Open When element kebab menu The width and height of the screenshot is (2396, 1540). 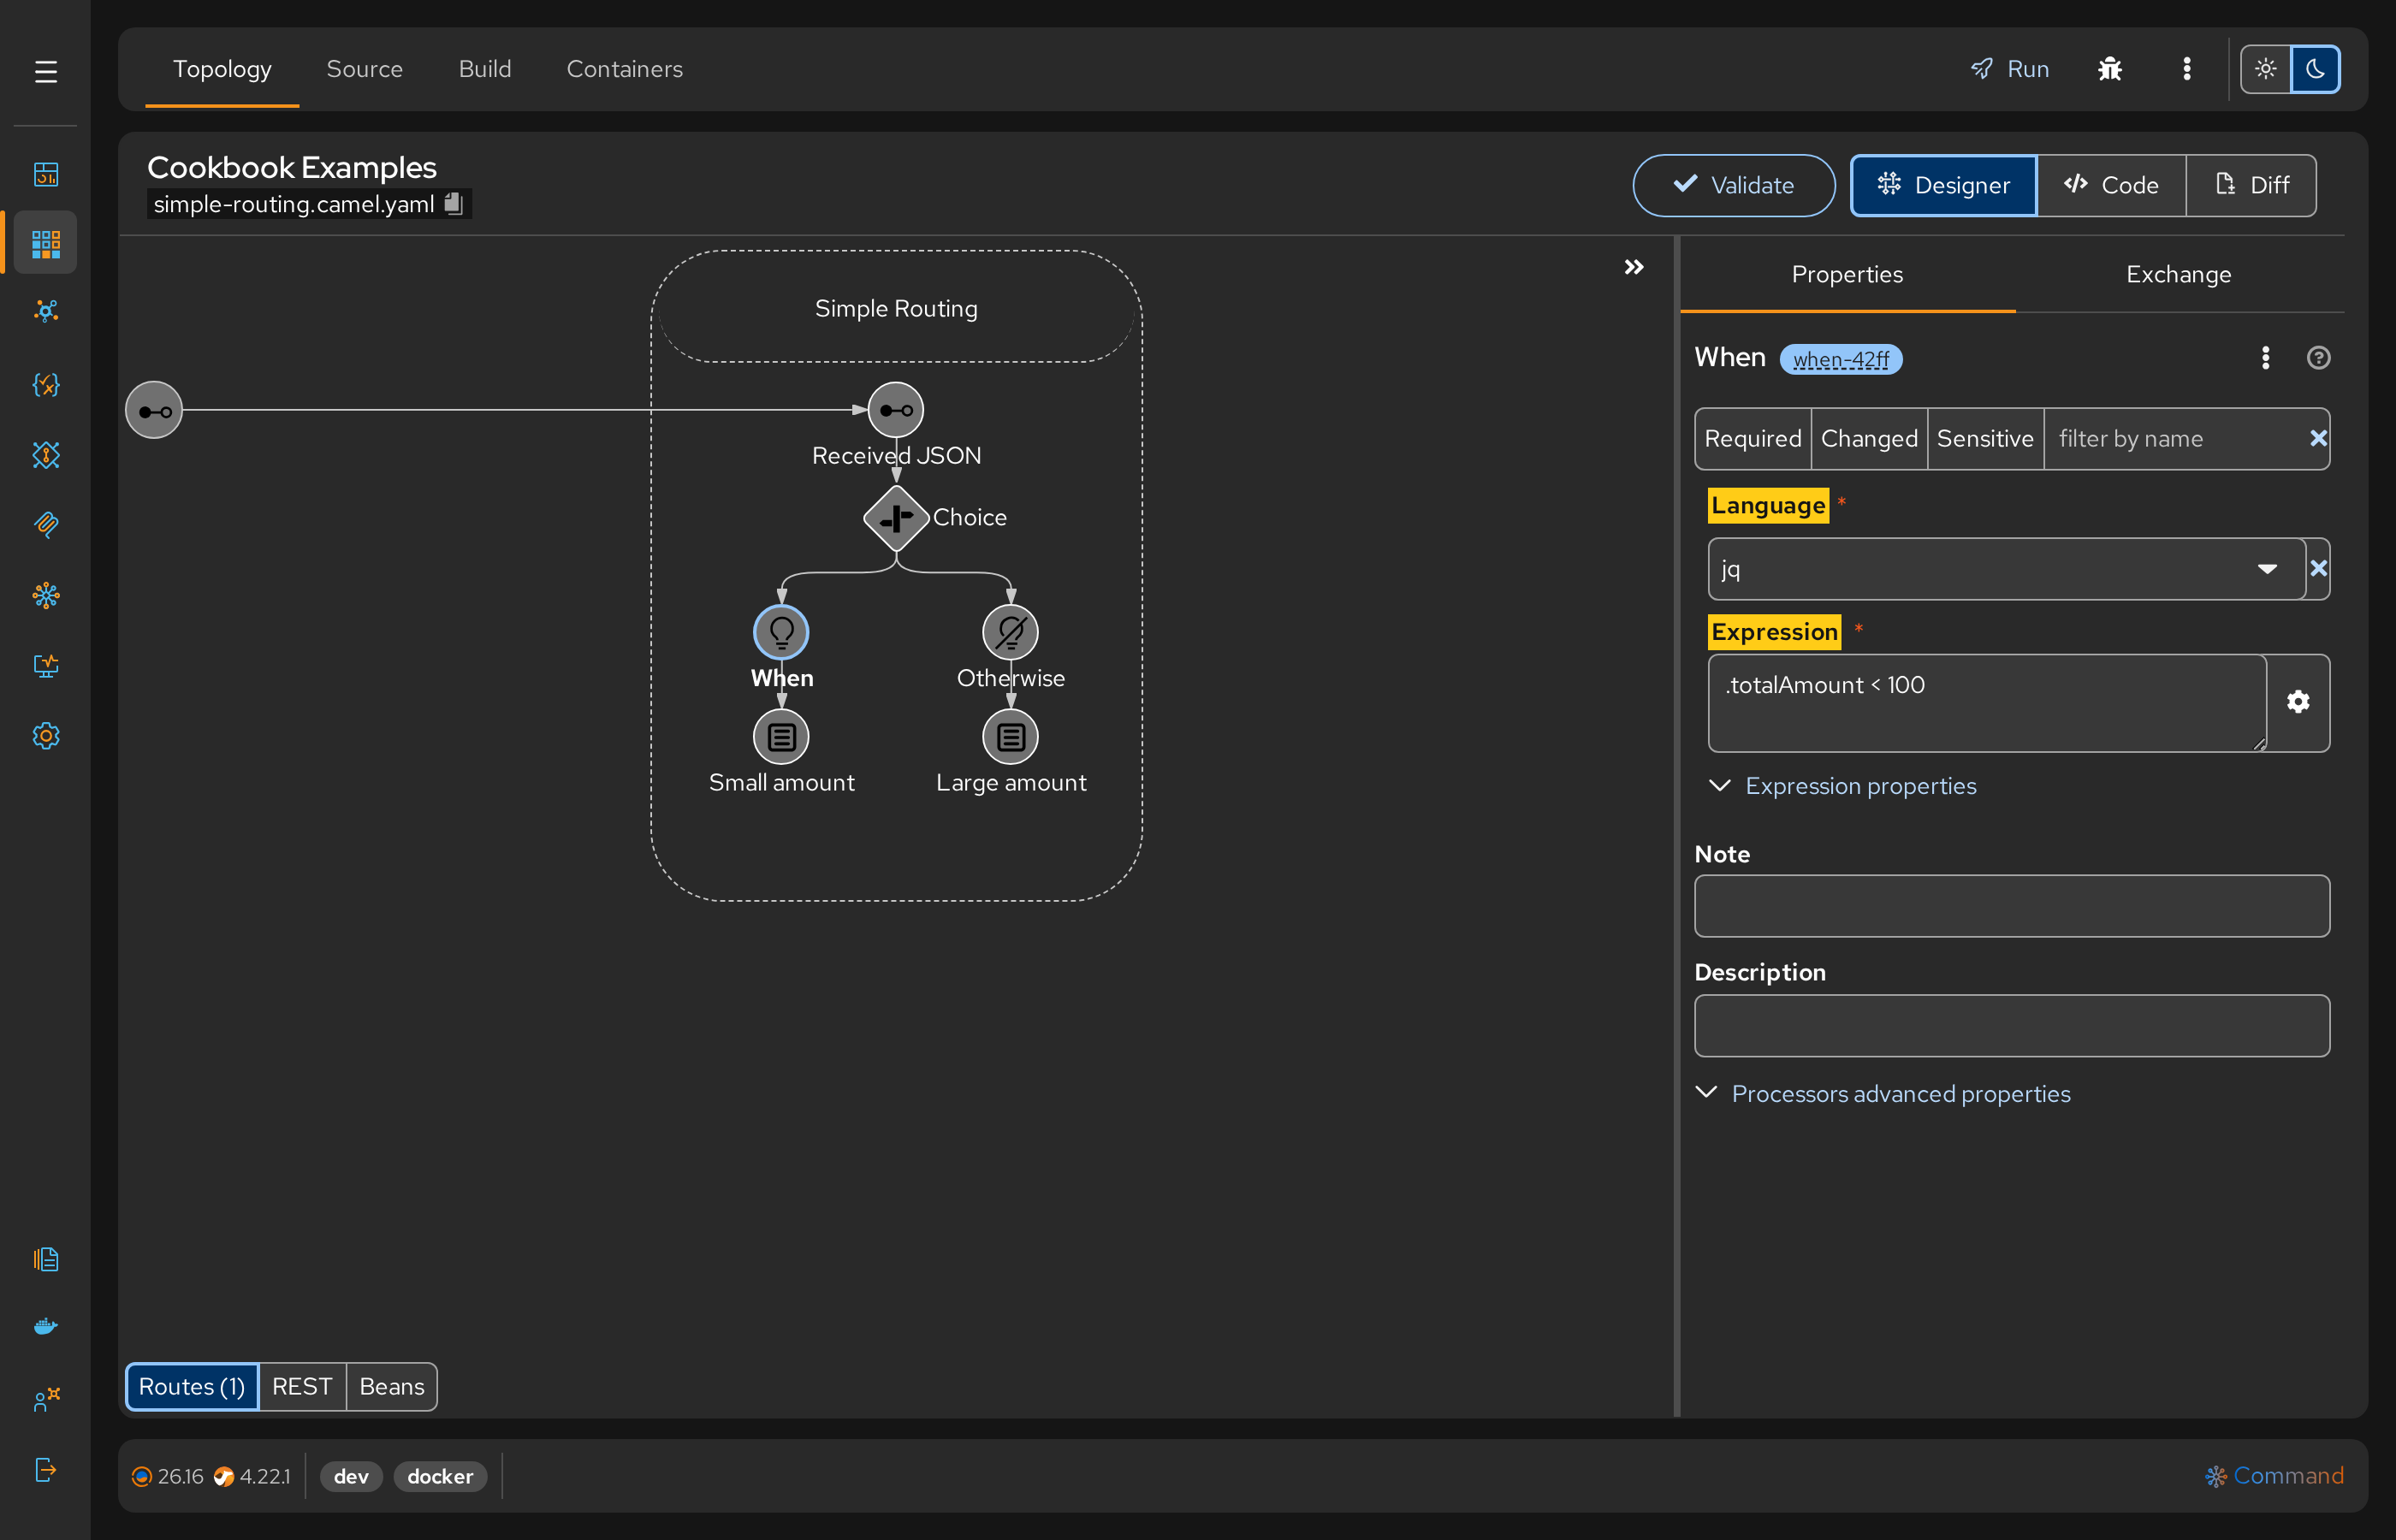click(x=2266, y=358)
